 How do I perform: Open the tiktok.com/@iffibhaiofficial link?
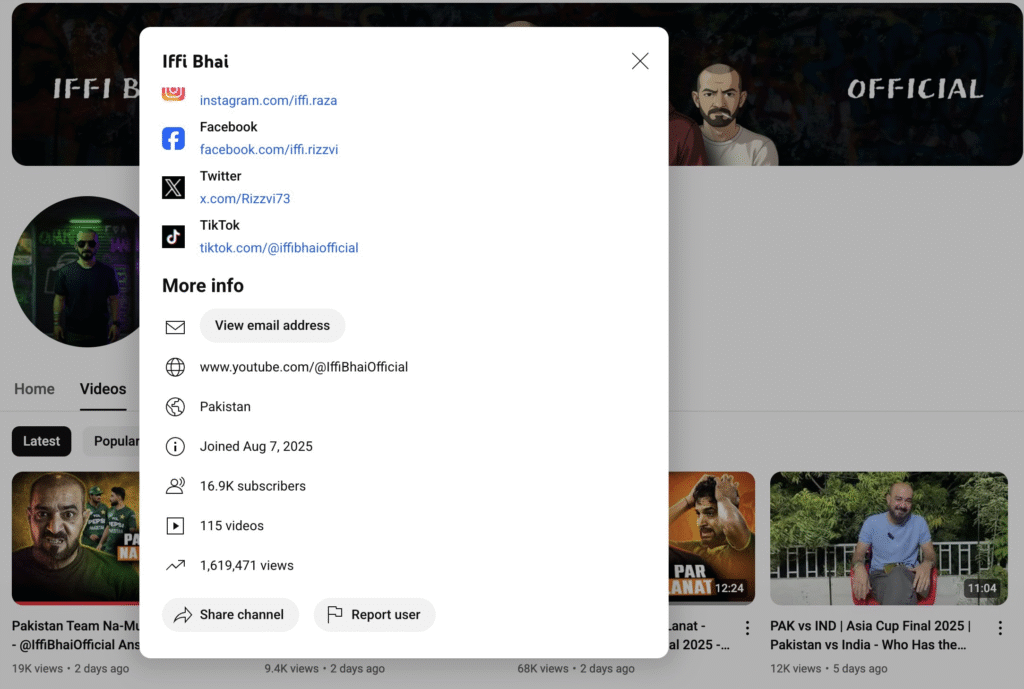(x=279, y=248)
